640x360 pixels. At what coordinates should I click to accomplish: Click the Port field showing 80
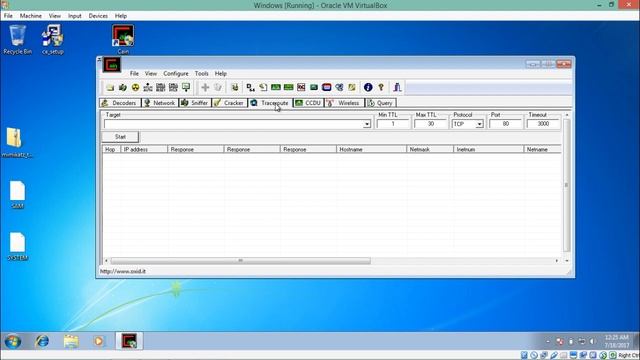[x=506, y=124]
